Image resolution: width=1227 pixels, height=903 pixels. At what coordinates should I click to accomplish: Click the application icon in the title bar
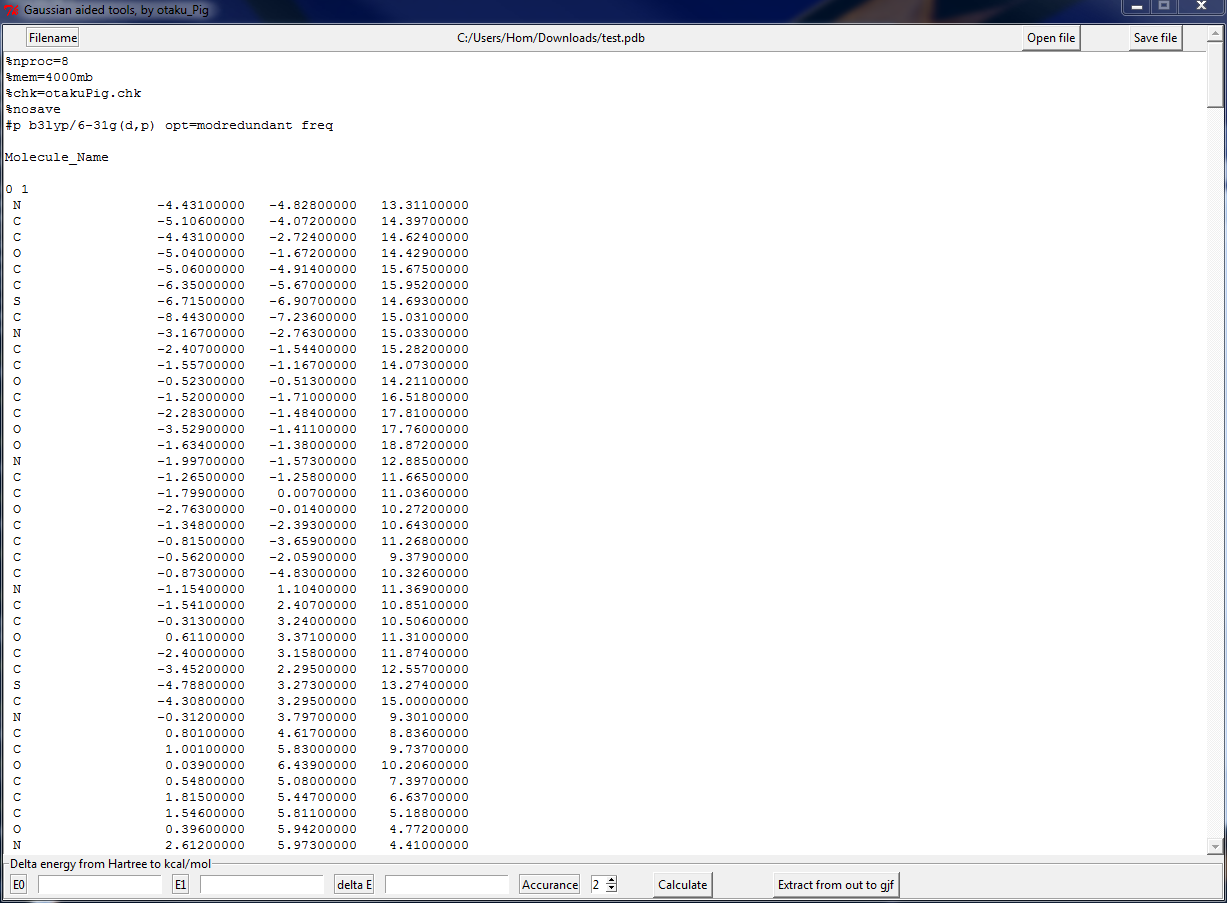click(x=12, y=10)
